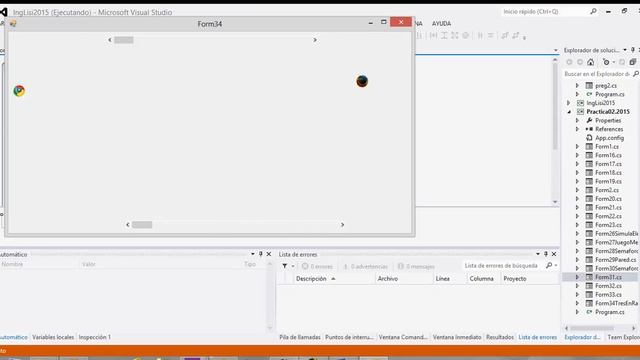
Task: Click the quick launch search magnifier icon
Action: pos(593,12)
